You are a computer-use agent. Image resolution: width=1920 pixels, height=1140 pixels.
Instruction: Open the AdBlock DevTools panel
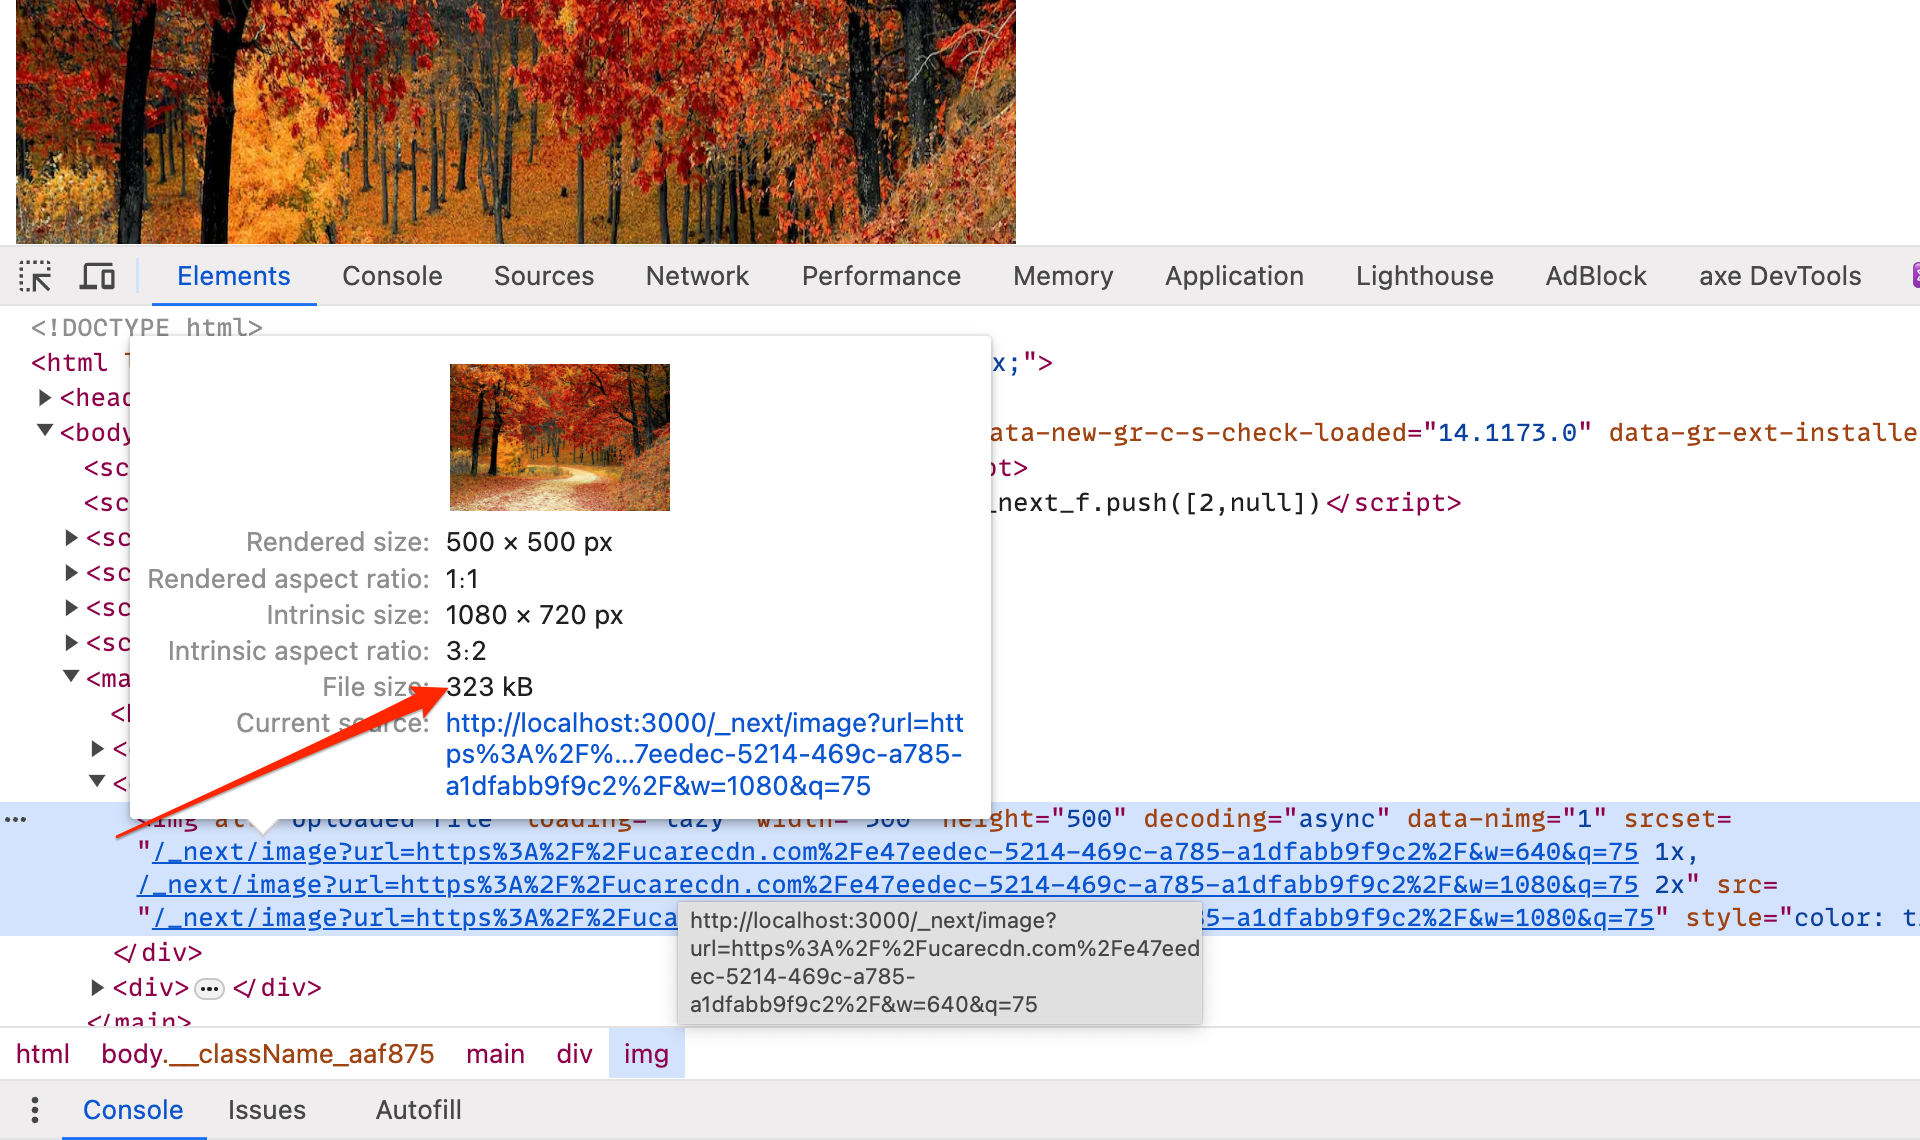click(x=1595, y=275)
